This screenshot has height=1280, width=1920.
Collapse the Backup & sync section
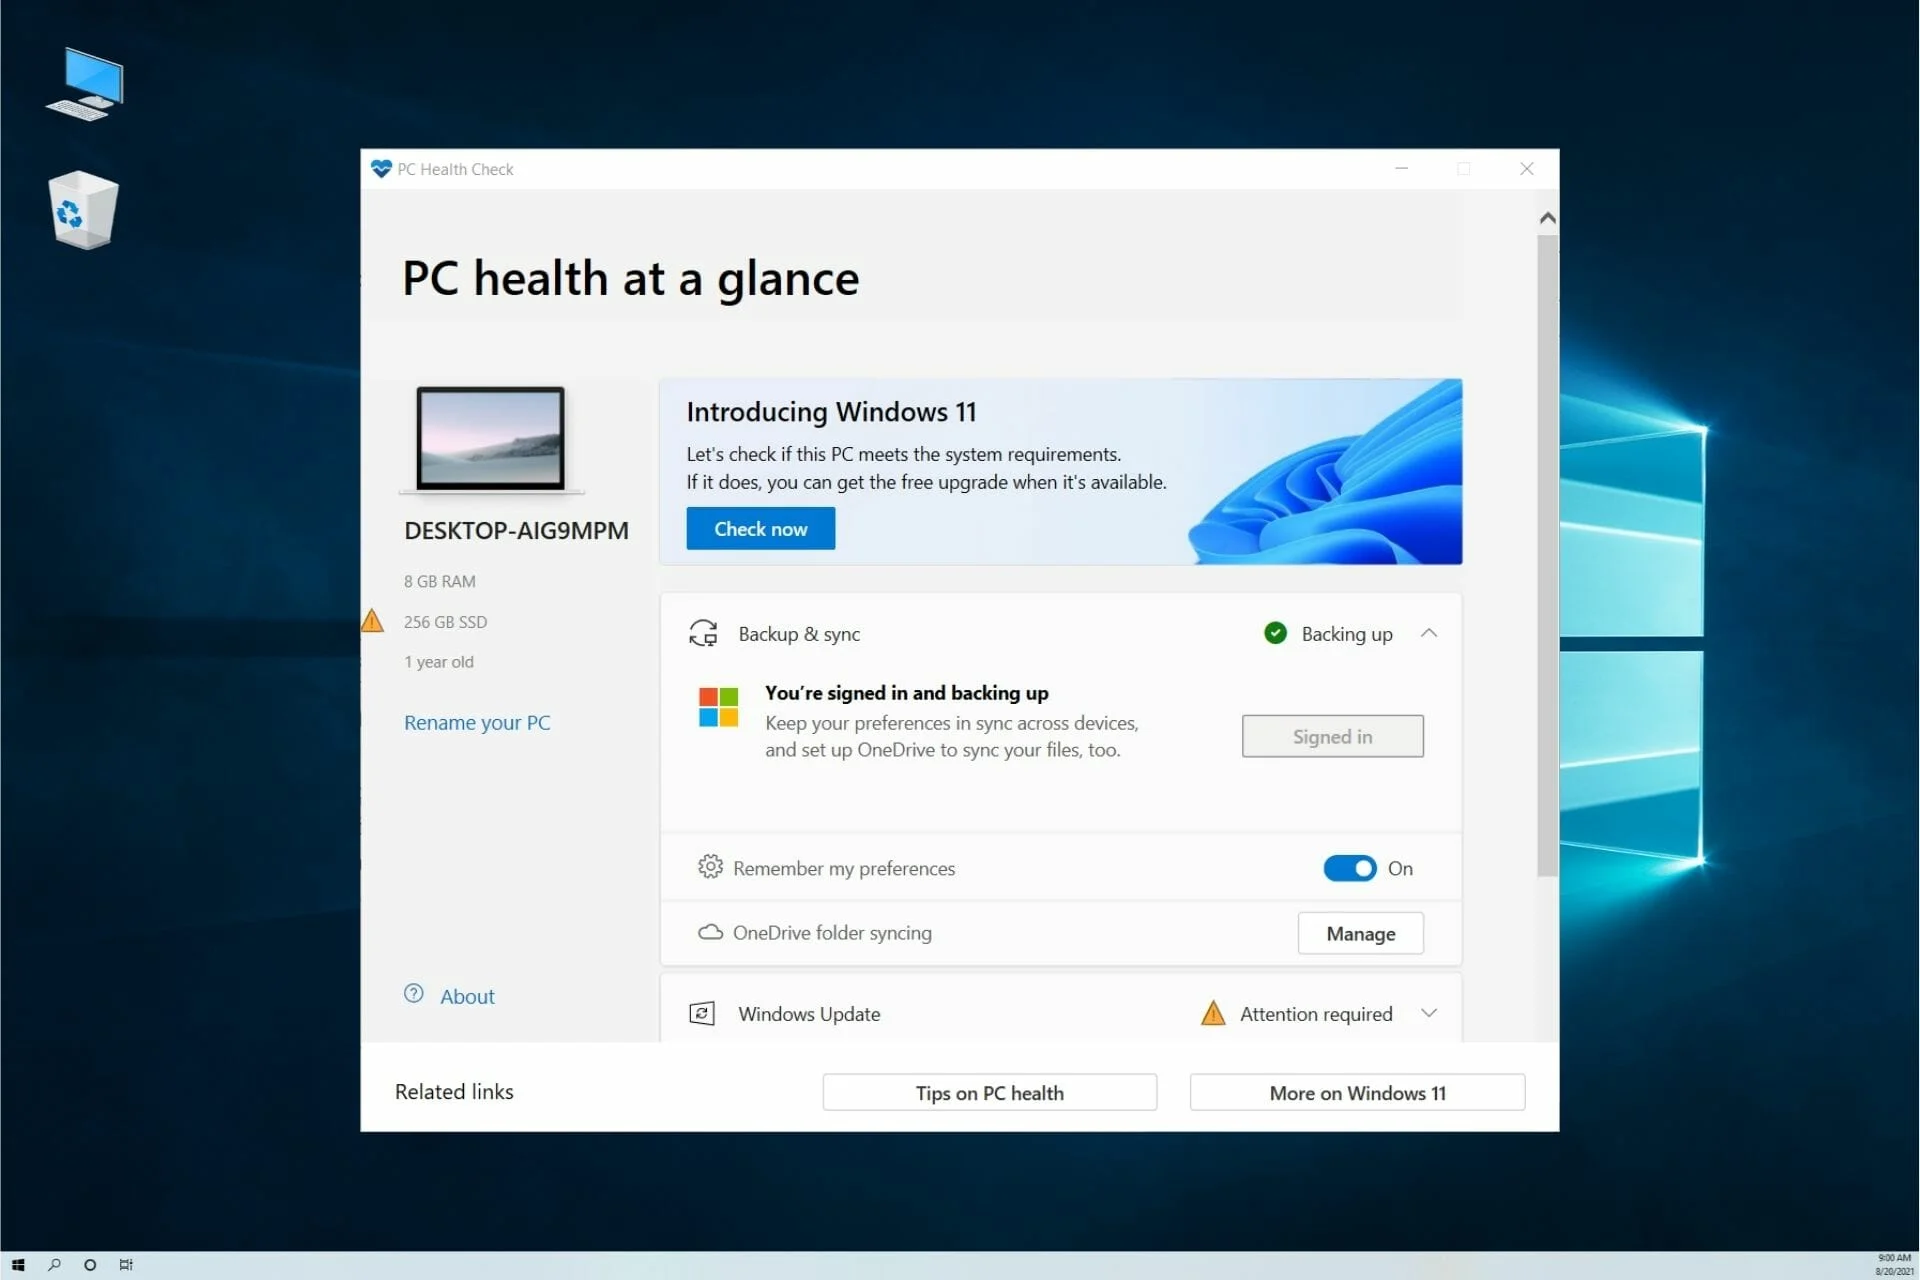pos(1429,633)
